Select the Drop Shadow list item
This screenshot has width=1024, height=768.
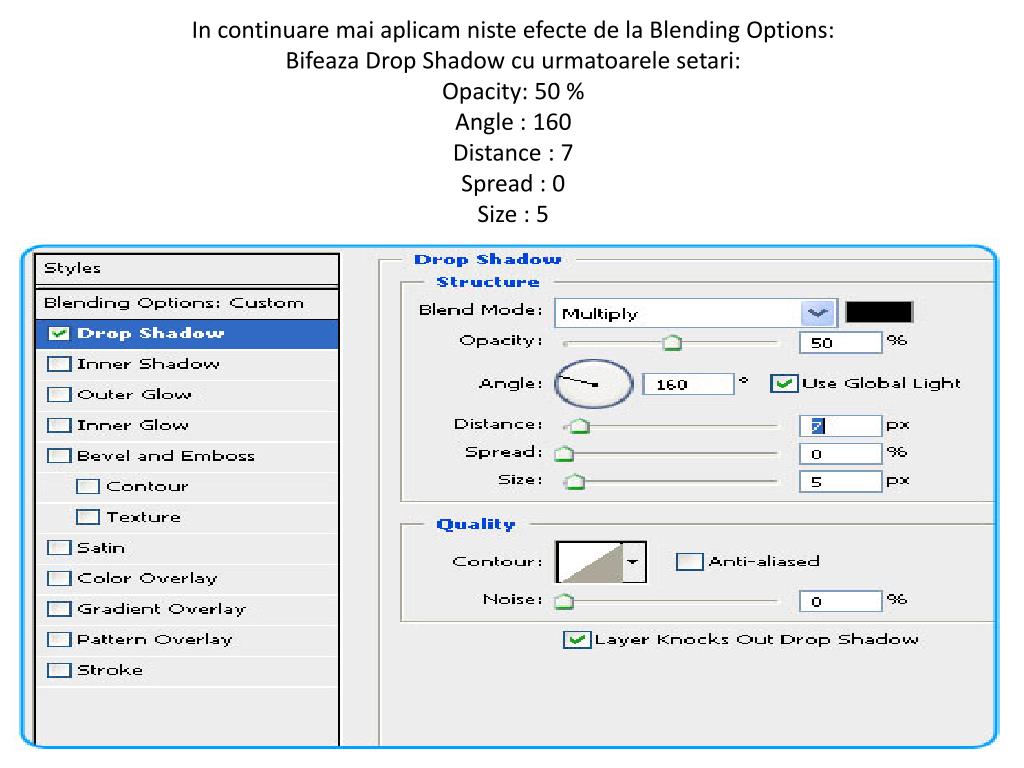[x=187, y=334]
